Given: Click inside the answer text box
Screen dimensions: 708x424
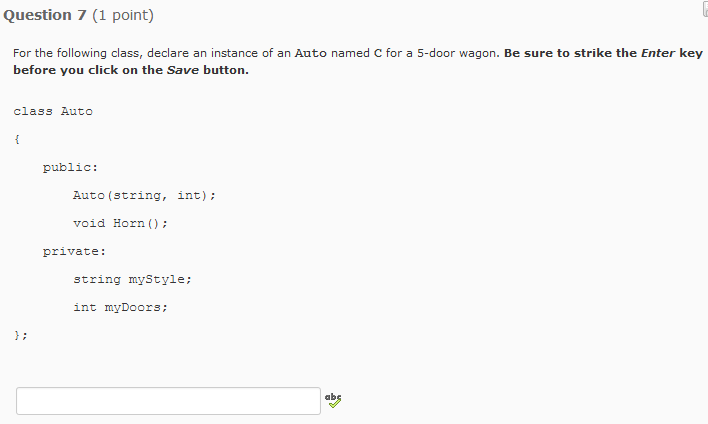Looking at the screenshot, I should tap(168, 401).
